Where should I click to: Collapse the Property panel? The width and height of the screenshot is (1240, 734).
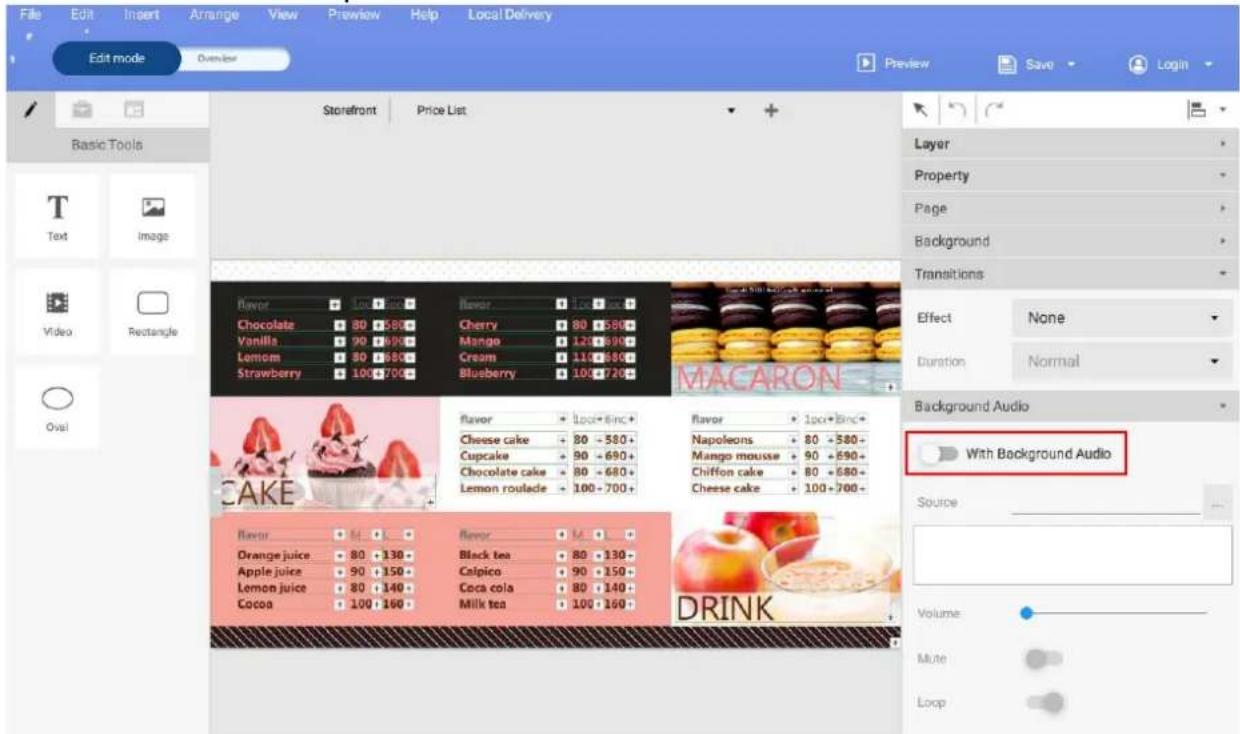click(x=1070, y=176)
